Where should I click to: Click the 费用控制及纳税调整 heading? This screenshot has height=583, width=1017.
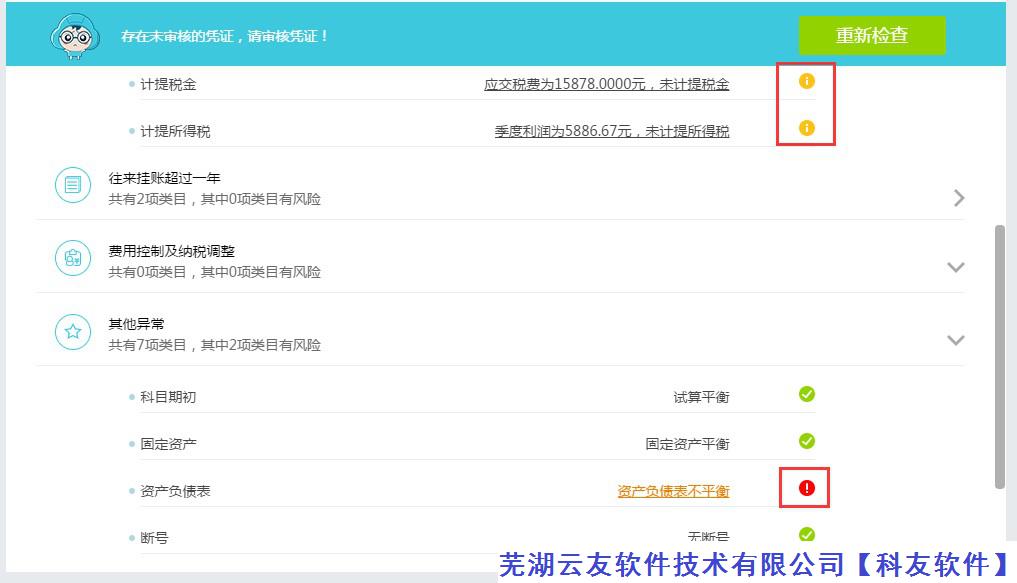coord(171,251)
